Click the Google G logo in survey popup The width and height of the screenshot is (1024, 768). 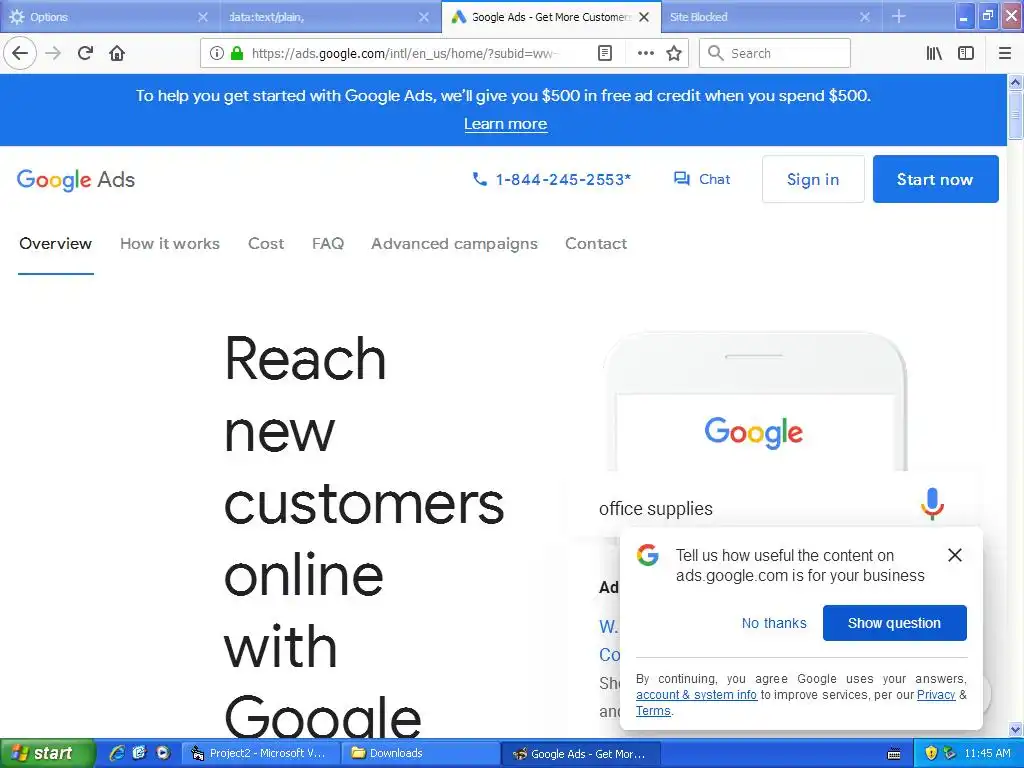[x=647, y=555]
